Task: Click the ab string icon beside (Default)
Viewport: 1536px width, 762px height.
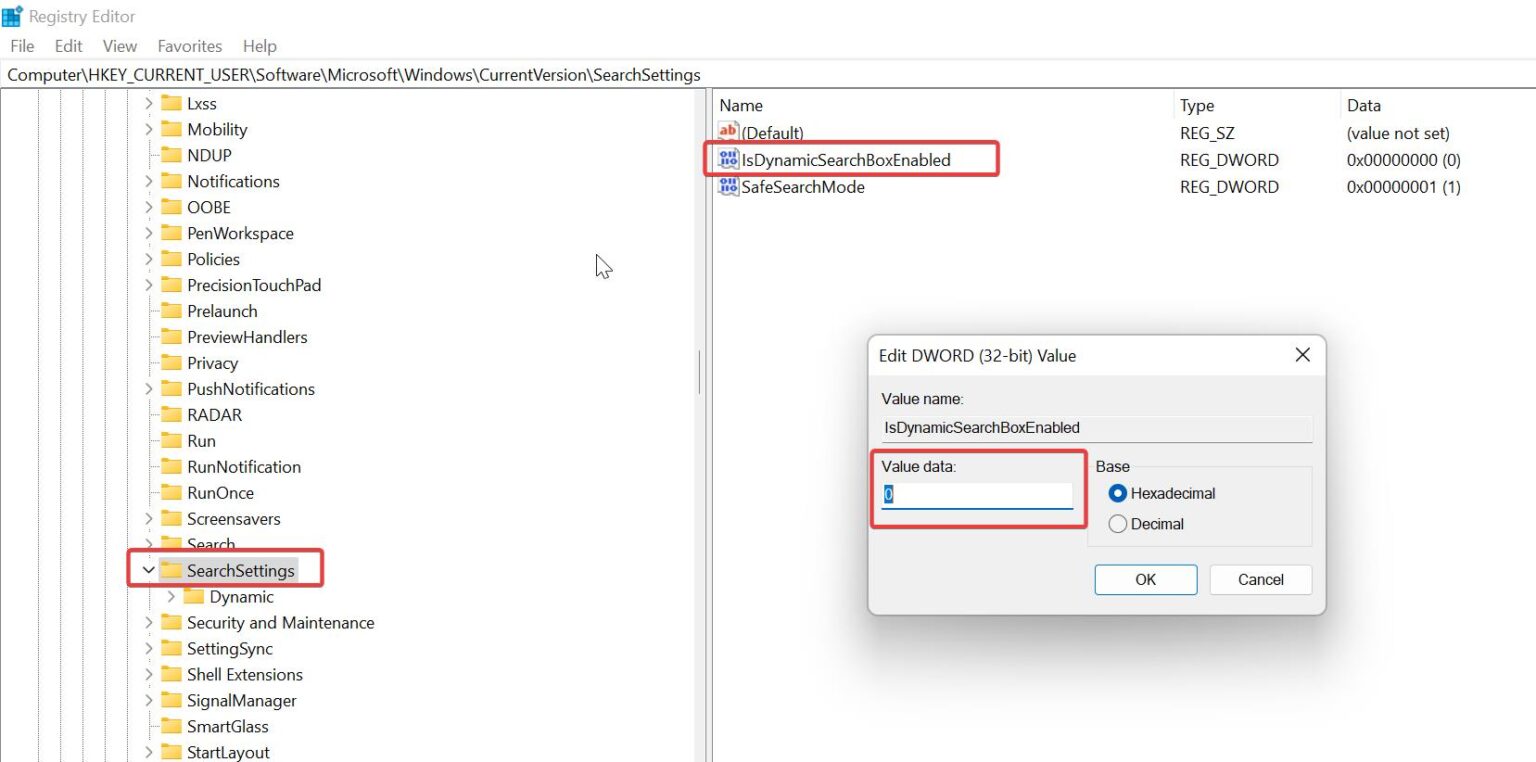Action: [x=726, y=132]
